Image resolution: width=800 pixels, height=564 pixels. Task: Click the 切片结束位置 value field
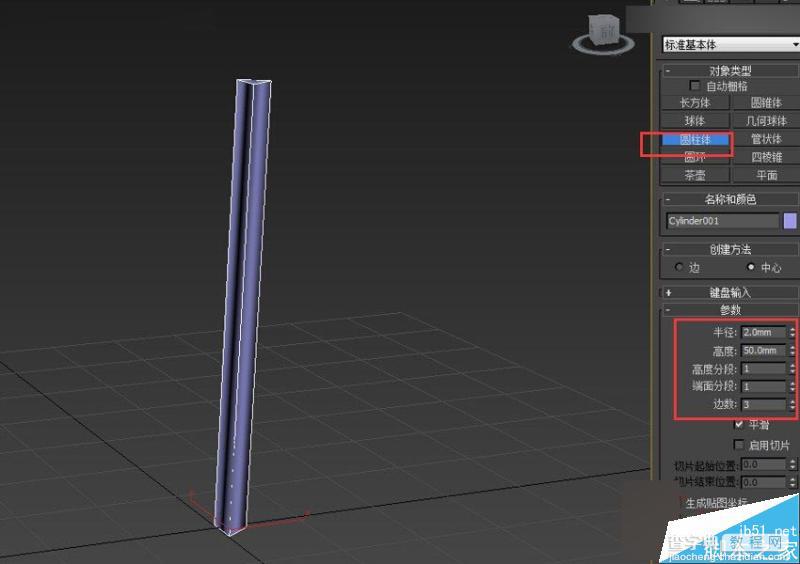(764, 482)
